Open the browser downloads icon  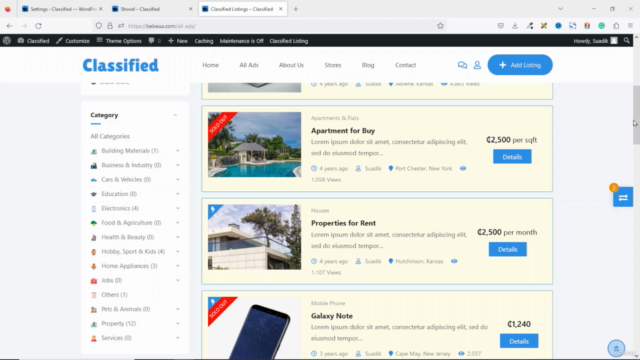pyautogui.click(x=515, y=26)
